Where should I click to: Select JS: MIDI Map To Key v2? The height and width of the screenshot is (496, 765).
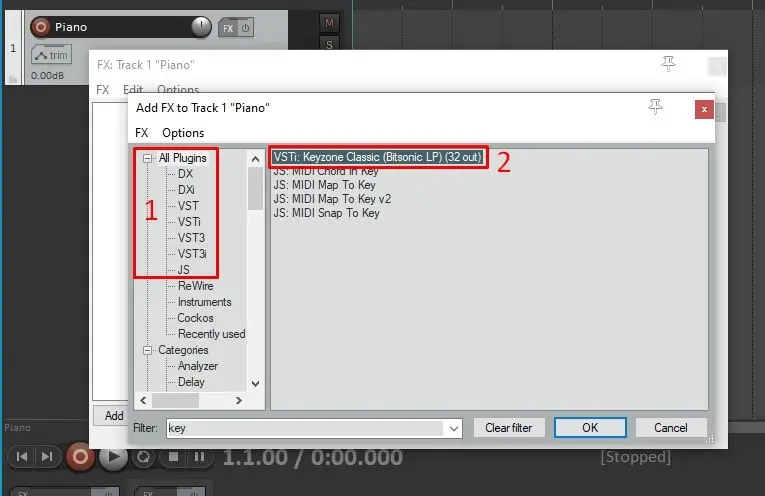coord(332,199)
